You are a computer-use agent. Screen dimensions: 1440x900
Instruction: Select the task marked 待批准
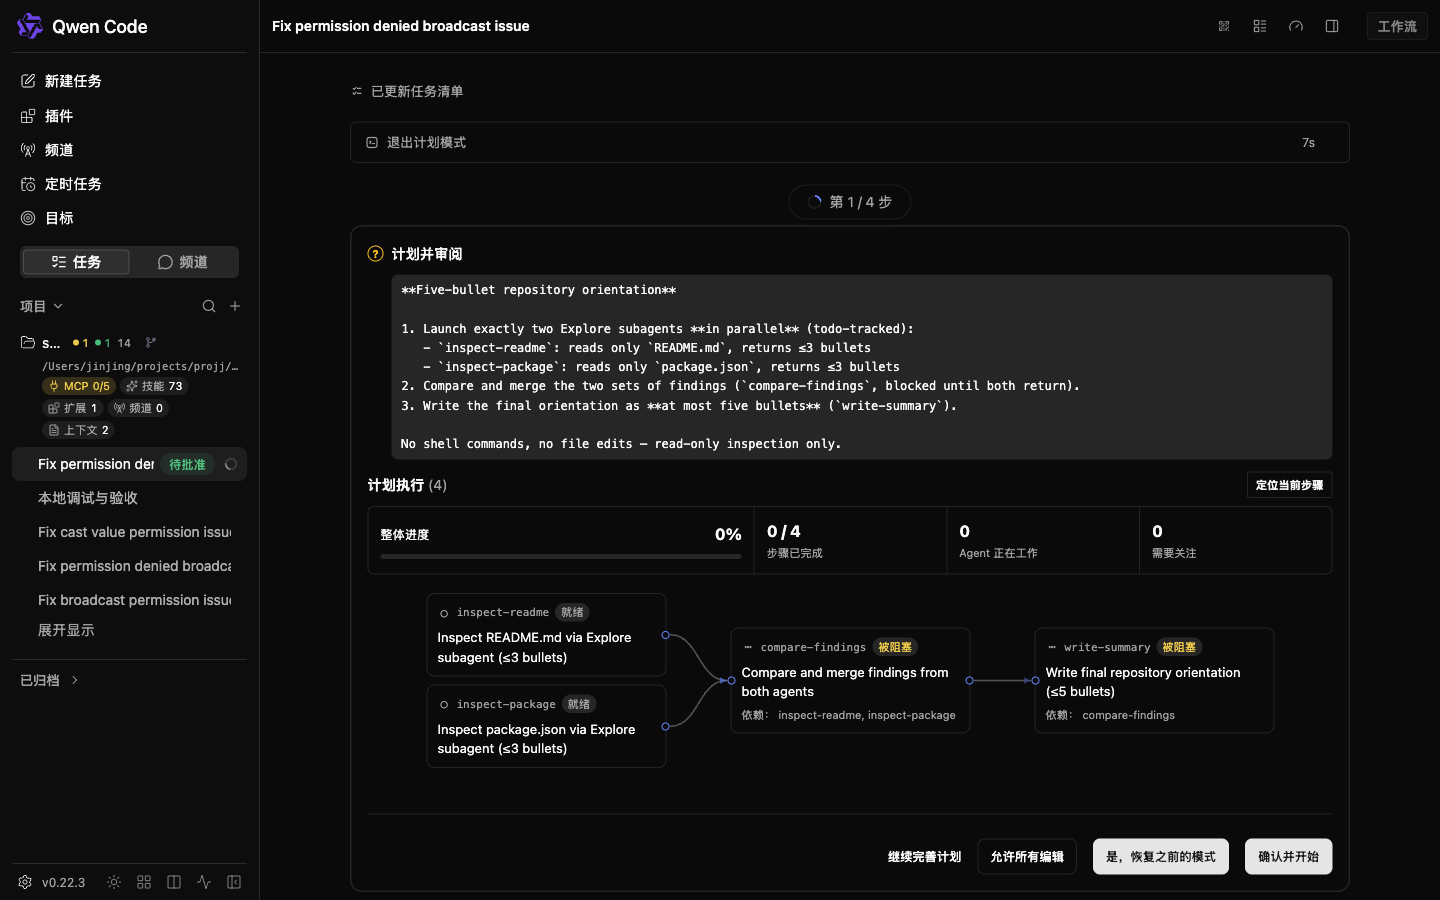pyautogui.click(x=129, y=464)
